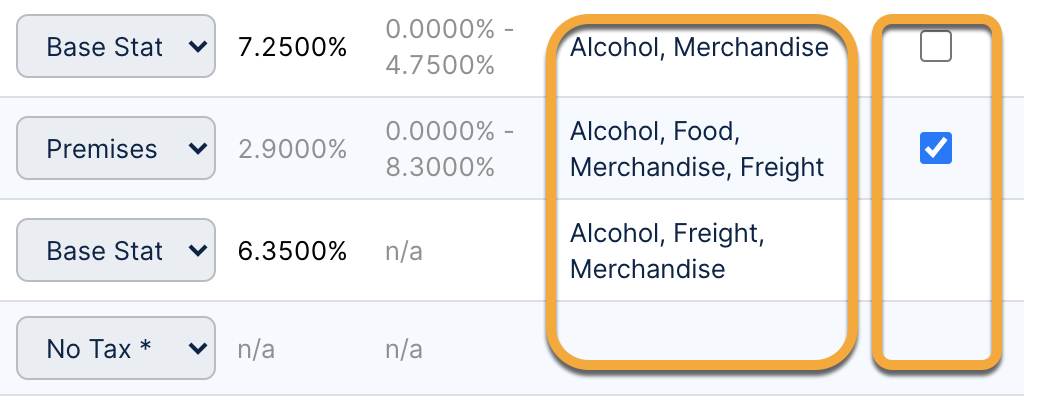Click the 6.3500% rate value
The height and width of the screenshot is (406, 1042).
[292, 250]
